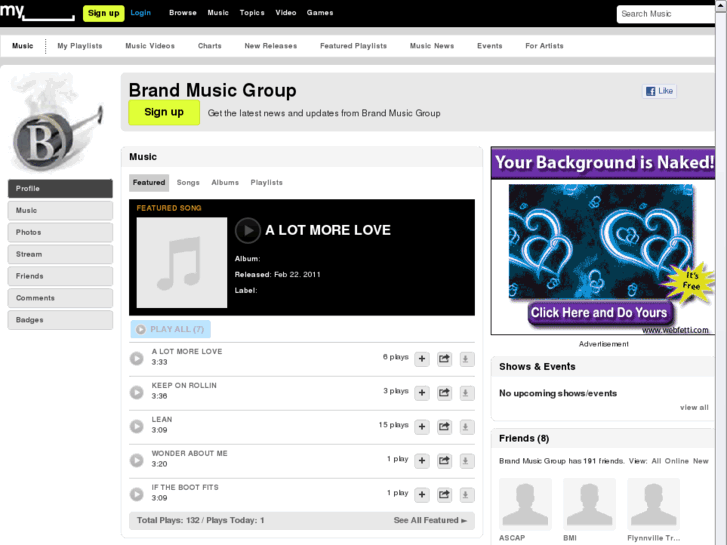The height and width of the screenshot is (545, 727).
Task: Add IF THE BOOT FITS with plus icon
Action: [x=422, y=495]
